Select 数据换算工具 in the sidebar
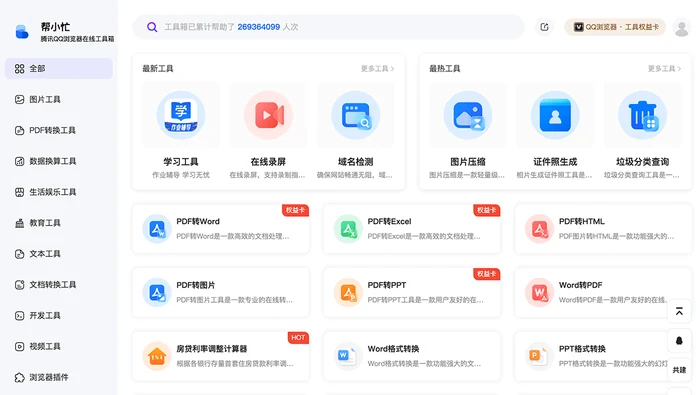Viewport: 700px width, 395px height. (59, 161)
